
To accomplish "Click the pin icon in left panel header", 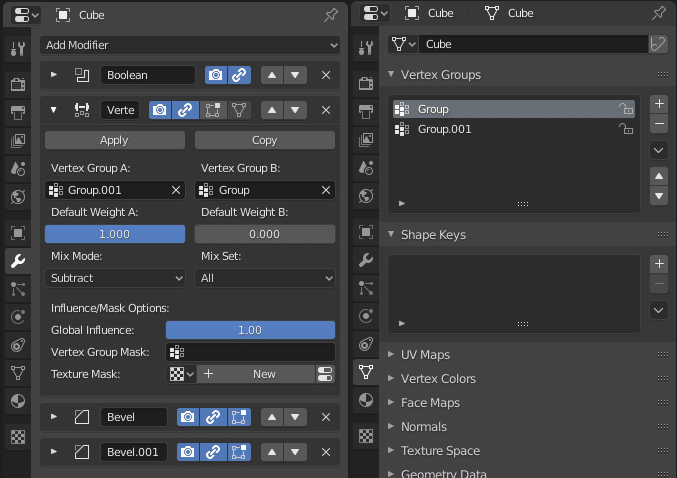I will click(x=331, y=15).
